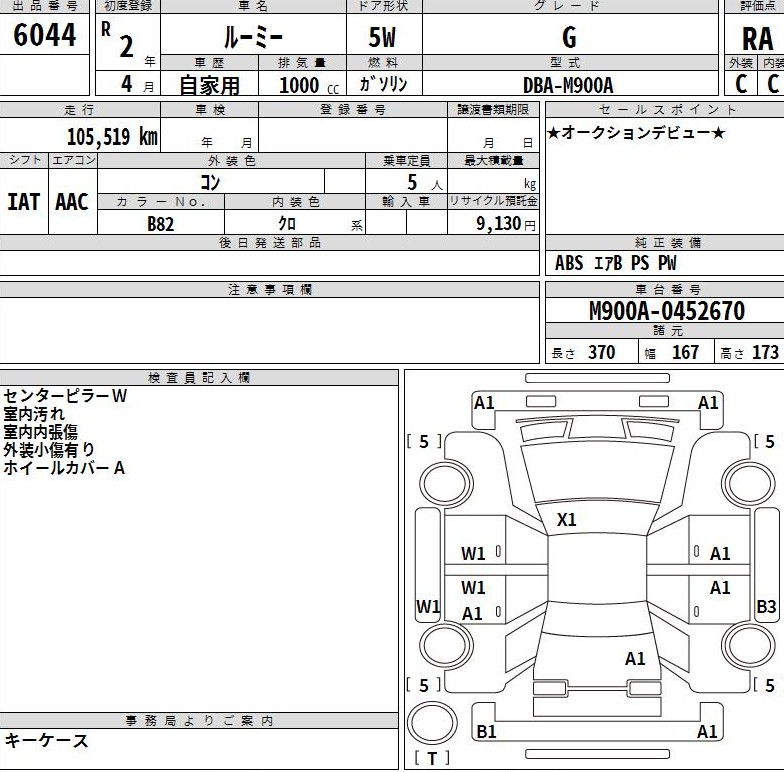784x772 pixels.
Task: Select the 排気量 header label
Action: (302, 63)
